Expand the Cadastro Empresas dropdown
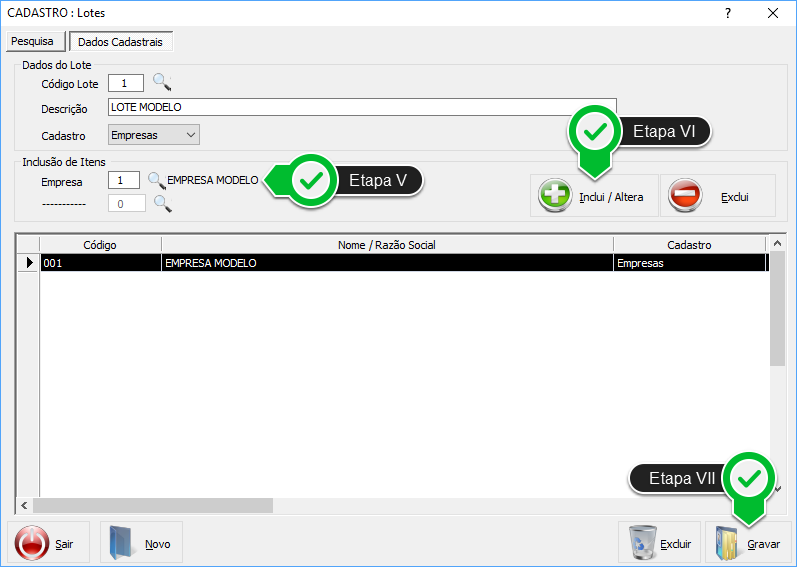 [154, 135]
